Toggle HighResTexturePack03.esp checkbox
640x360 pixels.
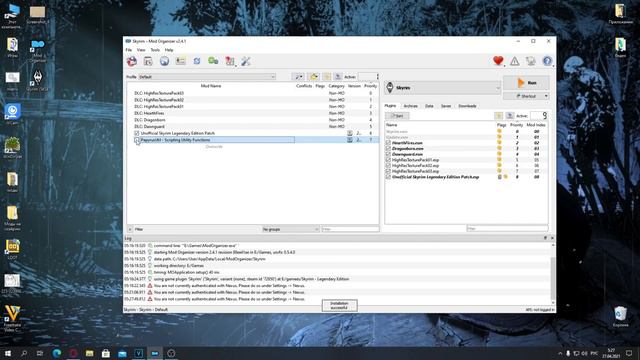click(x=388, y=171)
